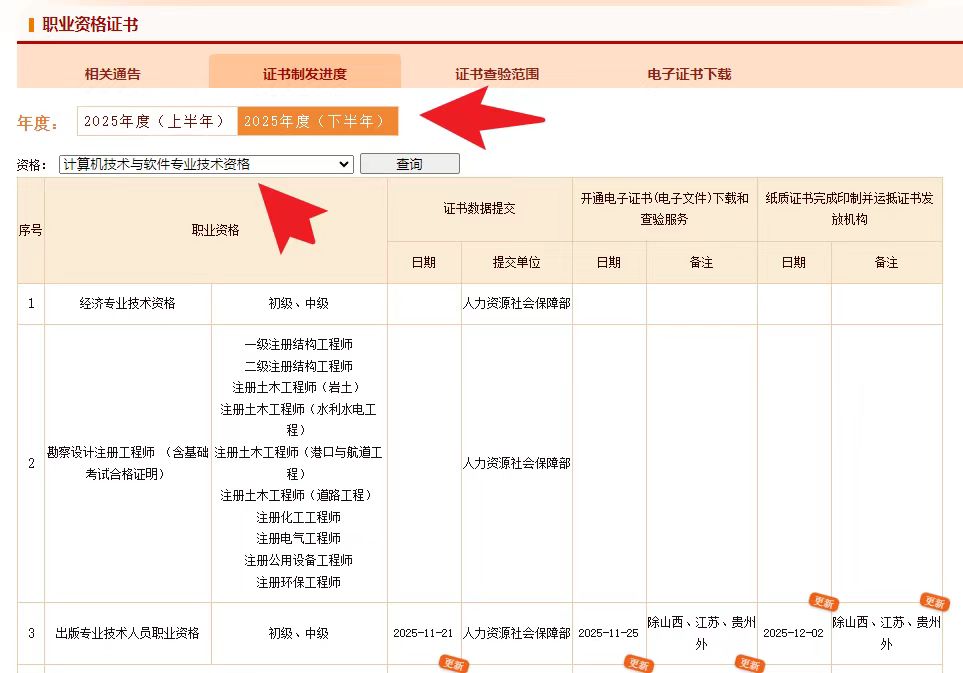Click the 更新 badge under the e-certificate 备注 cell
Image resolution: width=963 pixels, height=673 pixels.
tap(749, 664)
